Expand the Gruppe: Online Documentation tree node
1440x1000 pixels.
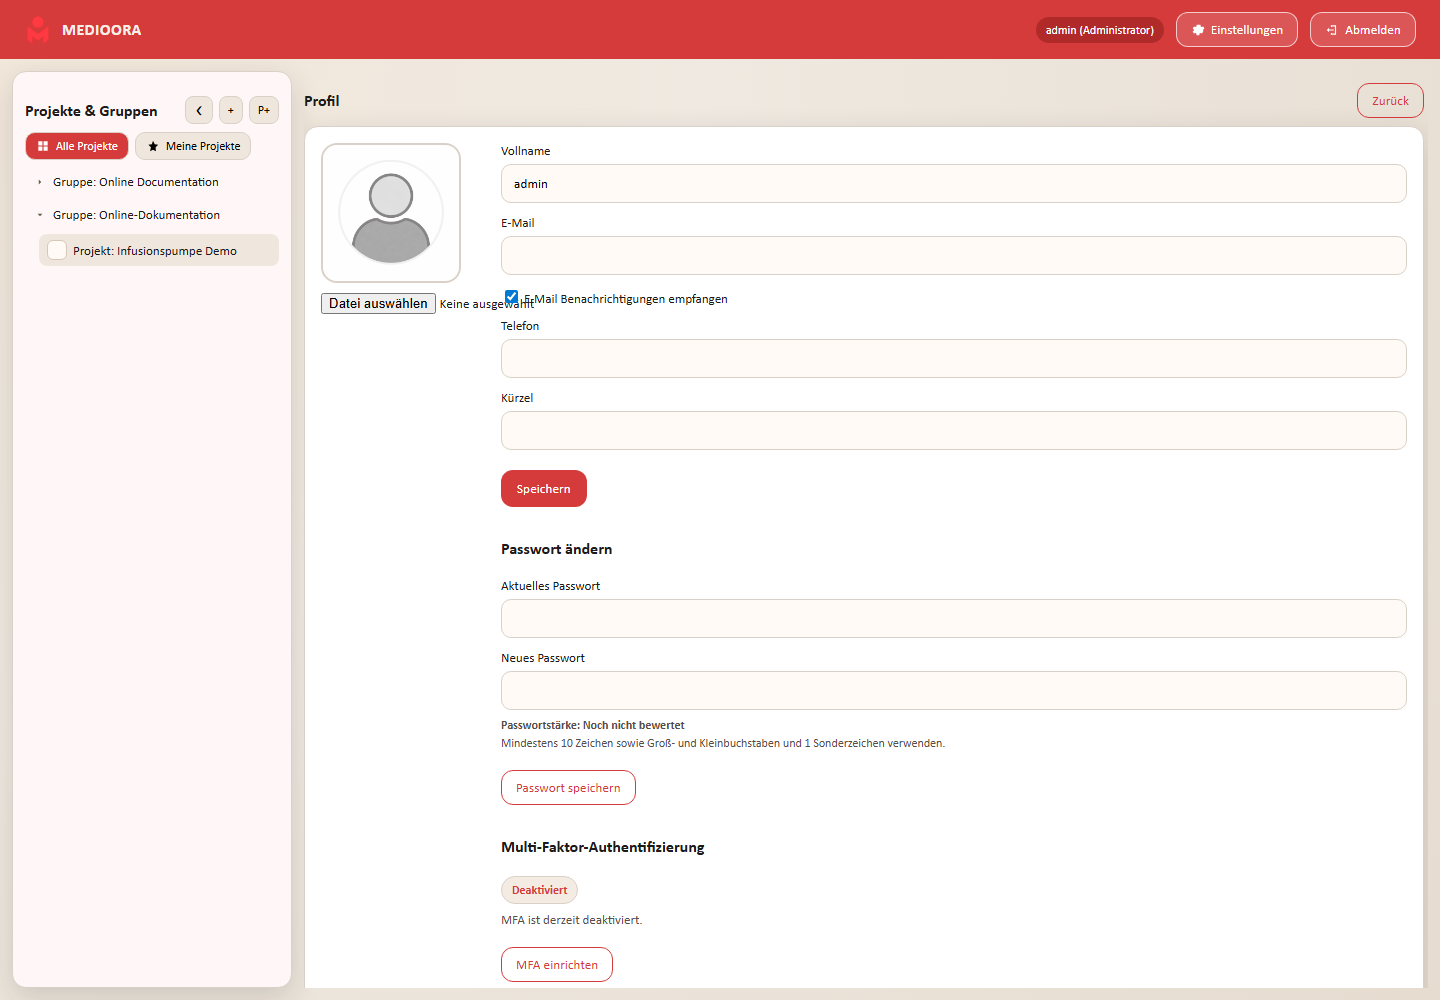40,182
